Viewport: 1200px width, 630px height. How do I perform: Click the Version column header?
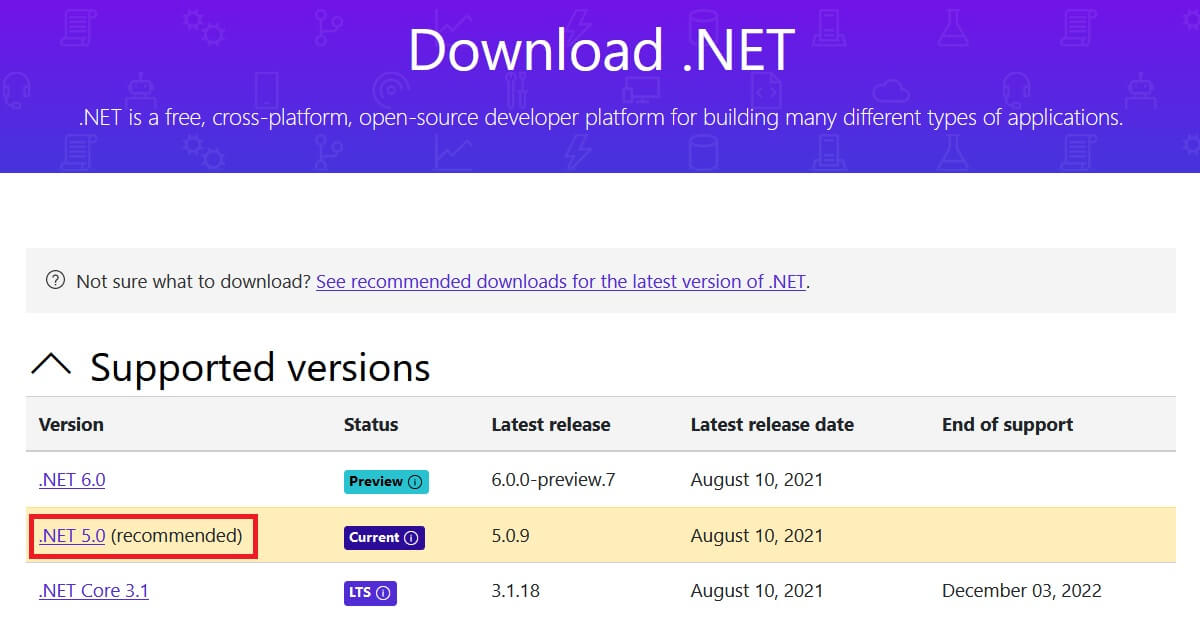71,424
